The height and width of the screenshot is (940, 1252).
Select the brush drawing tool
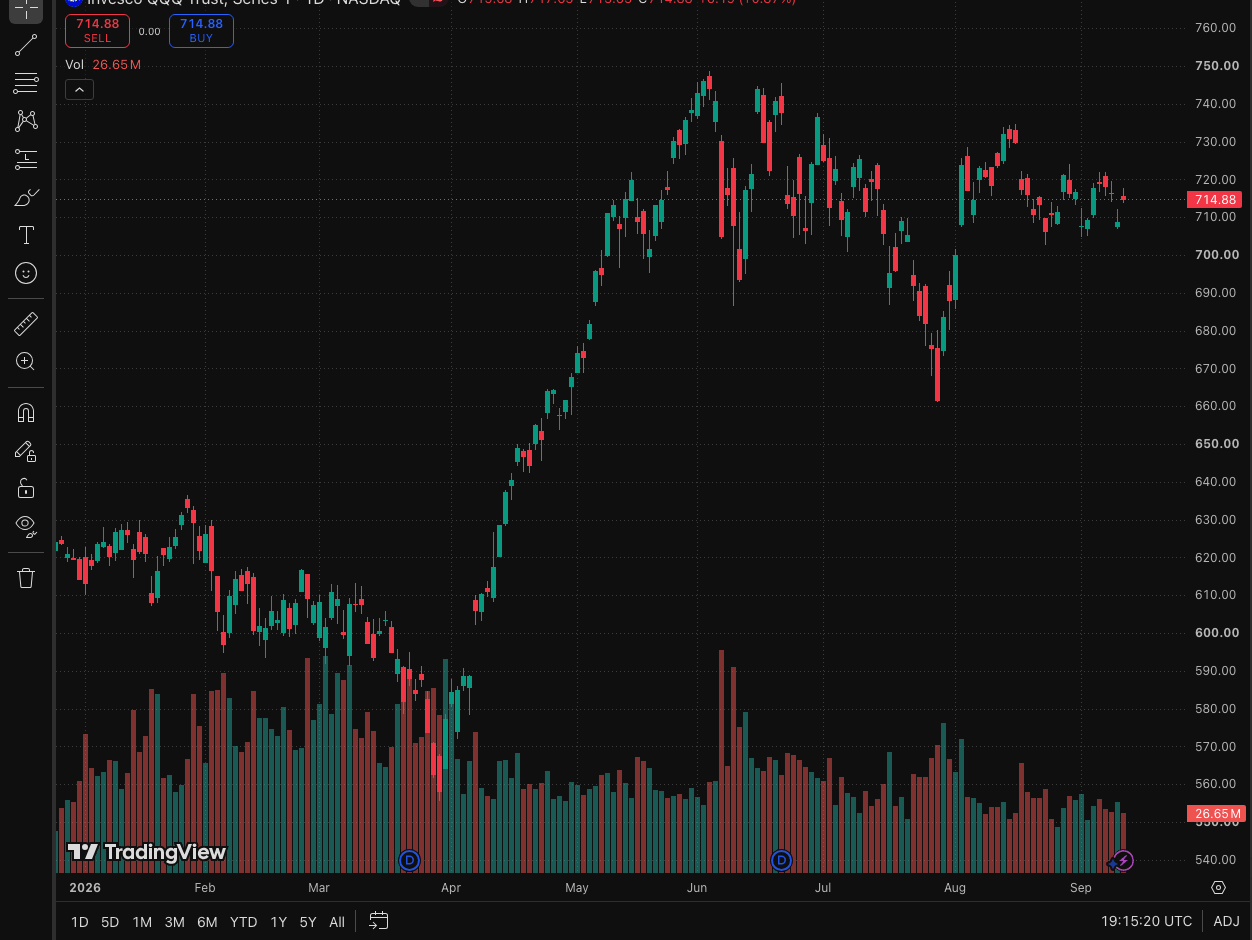click(x=26, y=197)
